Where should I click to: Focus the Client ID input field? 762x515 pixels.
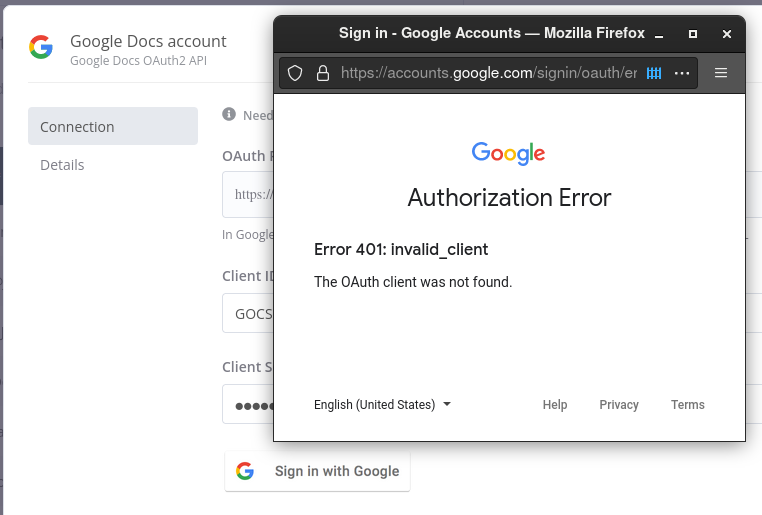(x=248, y=313)
